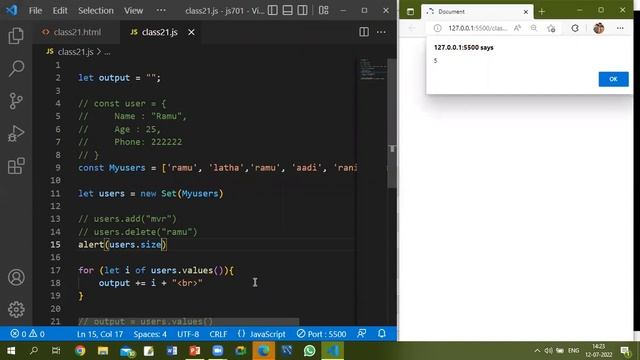
Task: Select the class21.js editor tab
Action: click(x=159, y=32)
